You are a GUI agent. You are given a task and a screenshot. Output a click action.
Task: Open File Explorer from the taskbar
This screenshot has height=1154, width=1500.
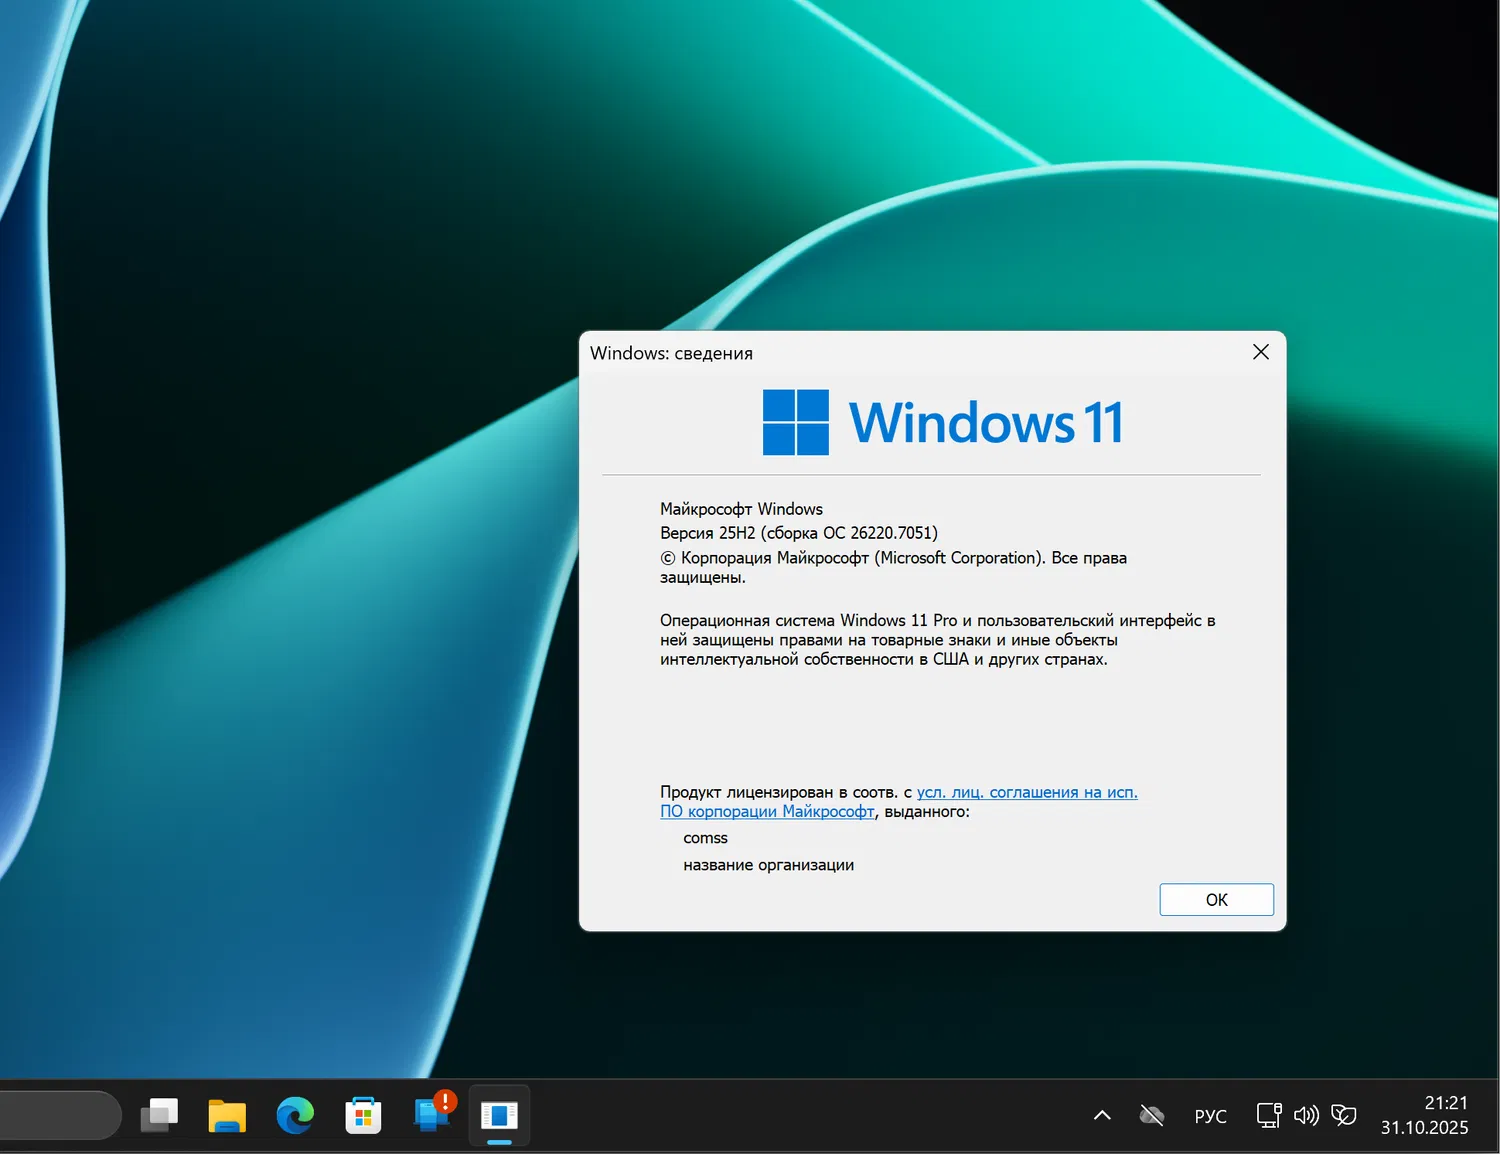coord(226,1113)
